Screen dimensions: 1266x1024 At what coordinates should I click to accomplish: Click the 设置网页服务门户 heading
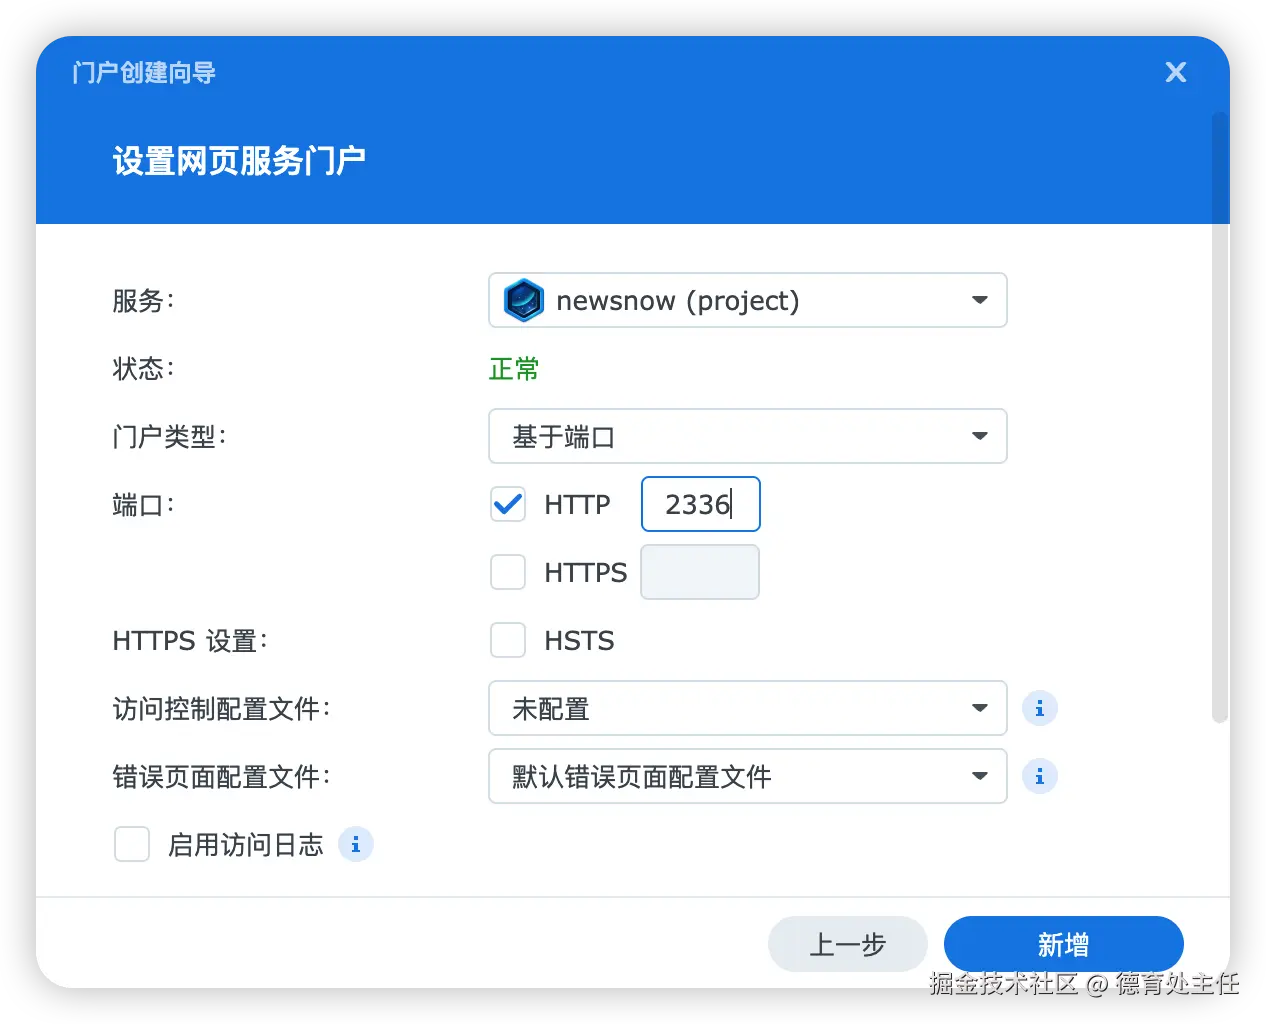click(239, 160)
